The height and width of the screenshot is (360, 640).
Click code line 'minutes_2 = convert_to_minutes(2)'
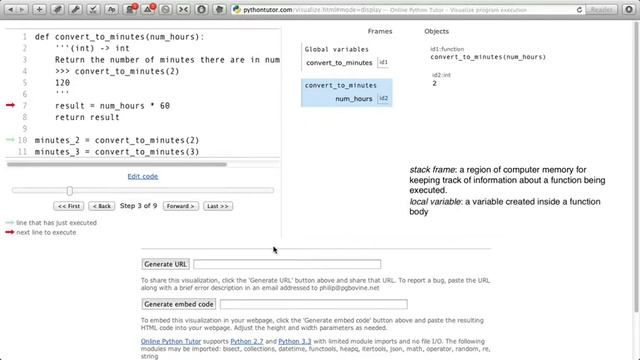[x=117, y=140]
